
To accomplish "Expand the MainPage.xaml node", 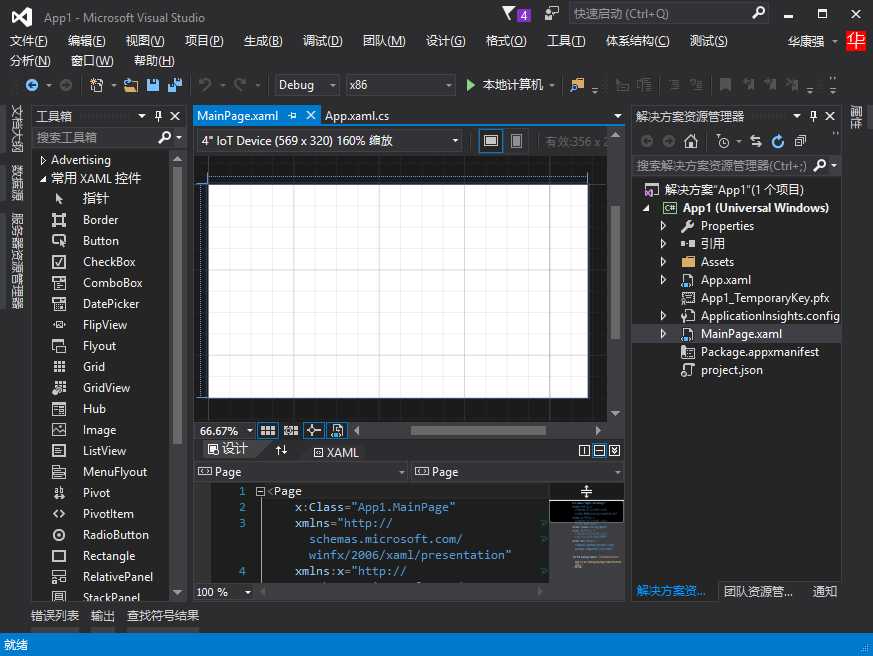I will point(663,334).
